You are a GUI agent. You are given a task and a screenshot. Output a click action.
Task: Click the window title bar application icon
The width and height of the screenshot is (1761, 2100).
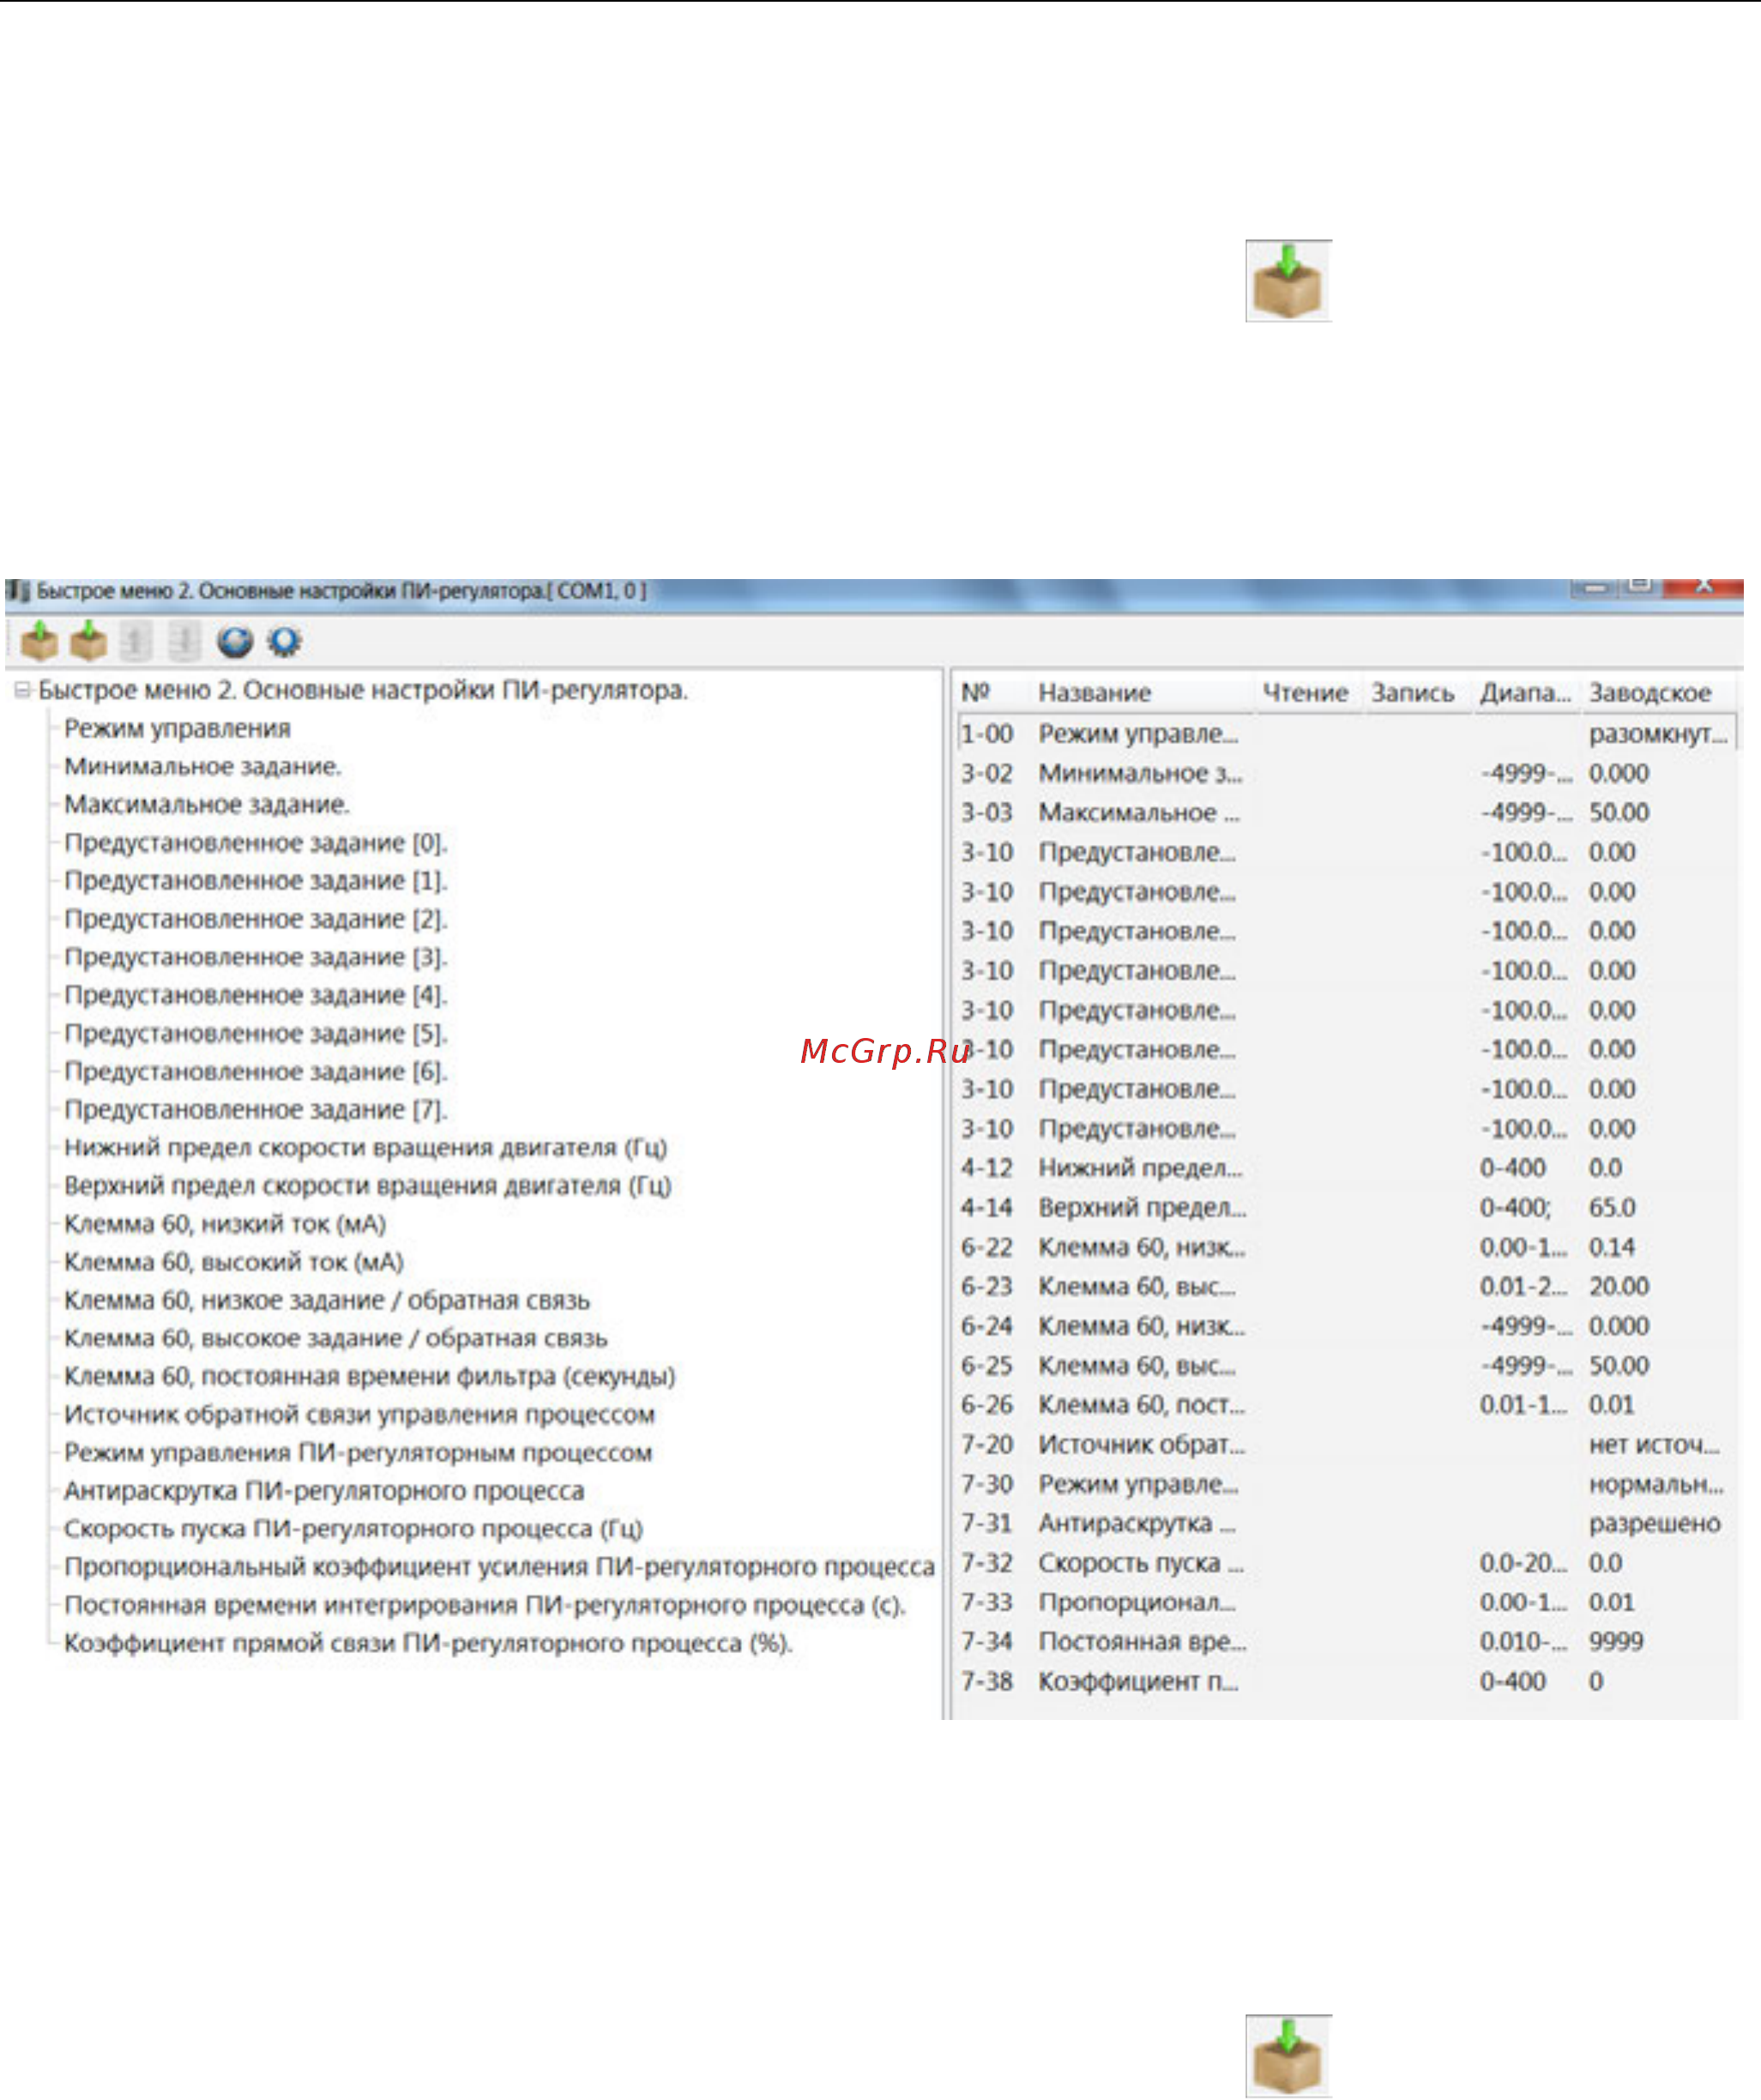point(17,591)
